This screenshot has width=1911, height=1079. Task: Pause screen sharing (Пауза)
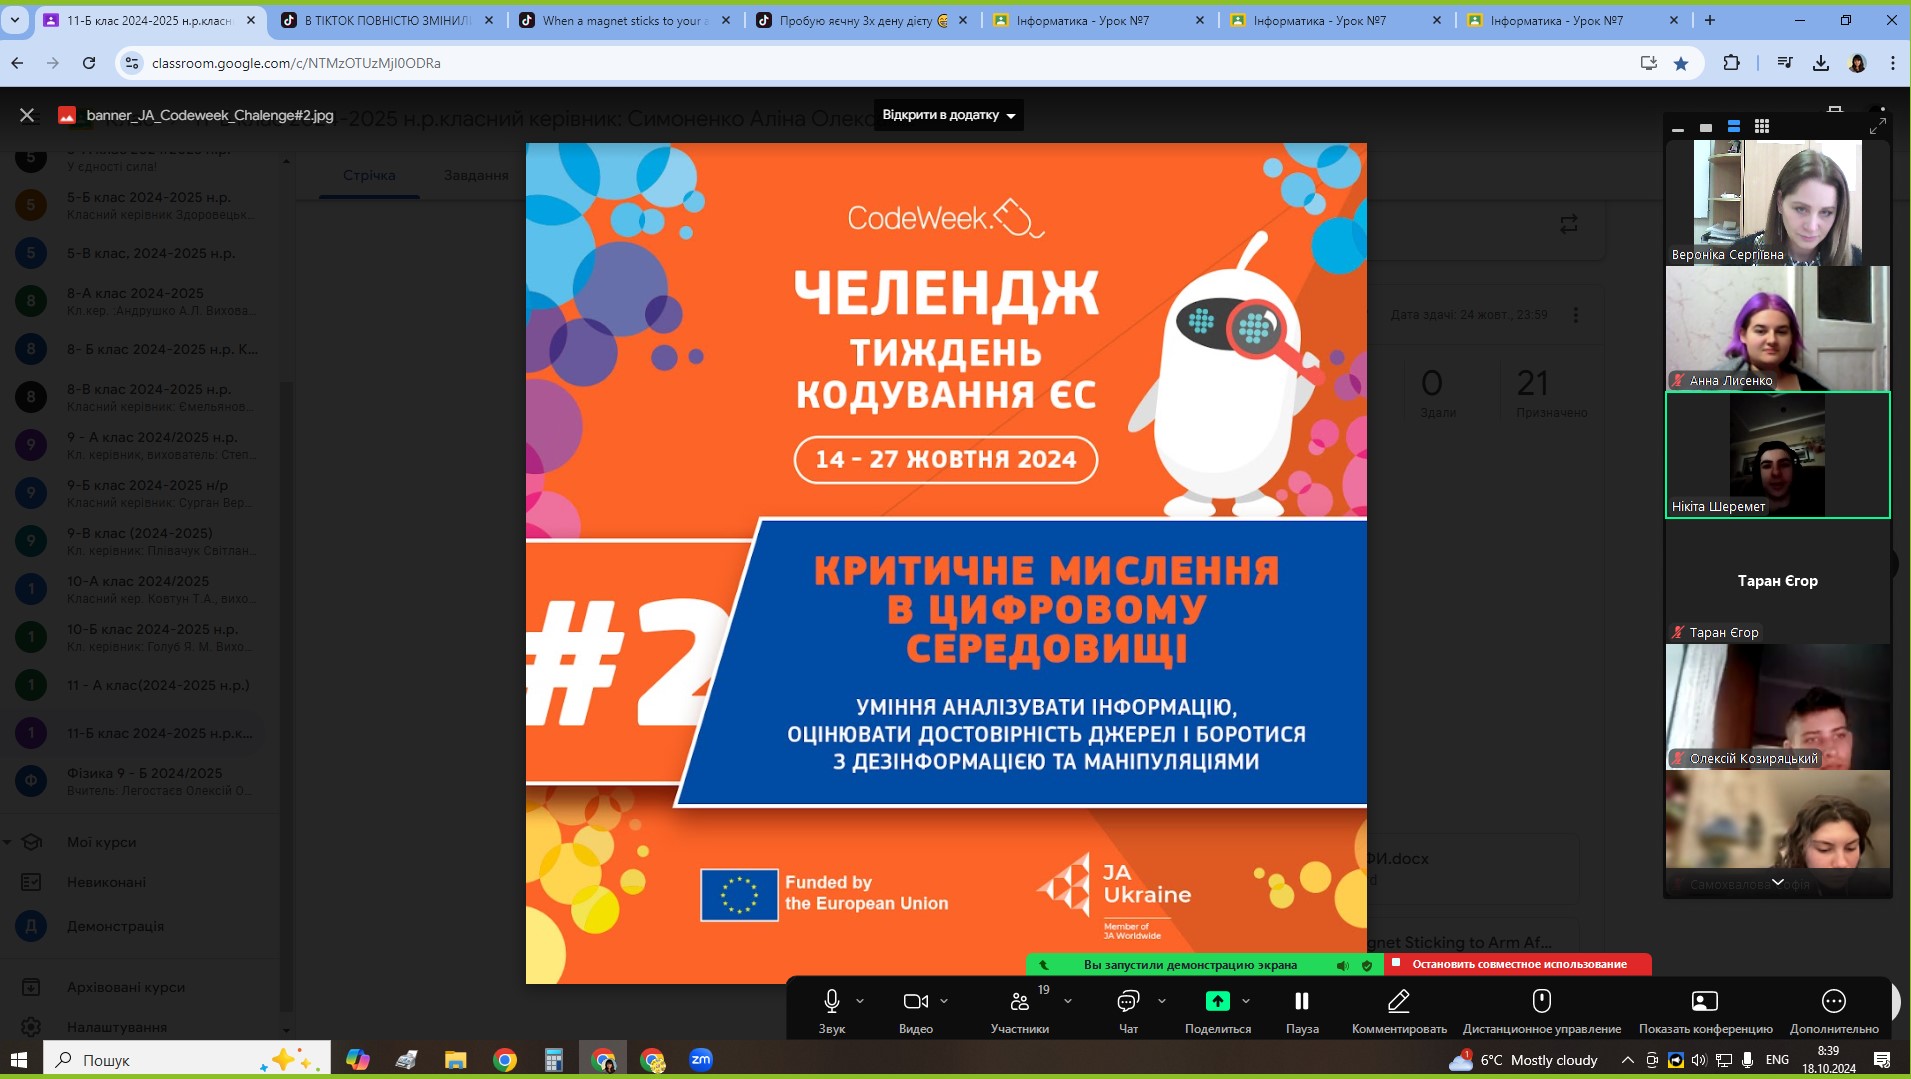pyautogui.click(x=1301, y=1002)
